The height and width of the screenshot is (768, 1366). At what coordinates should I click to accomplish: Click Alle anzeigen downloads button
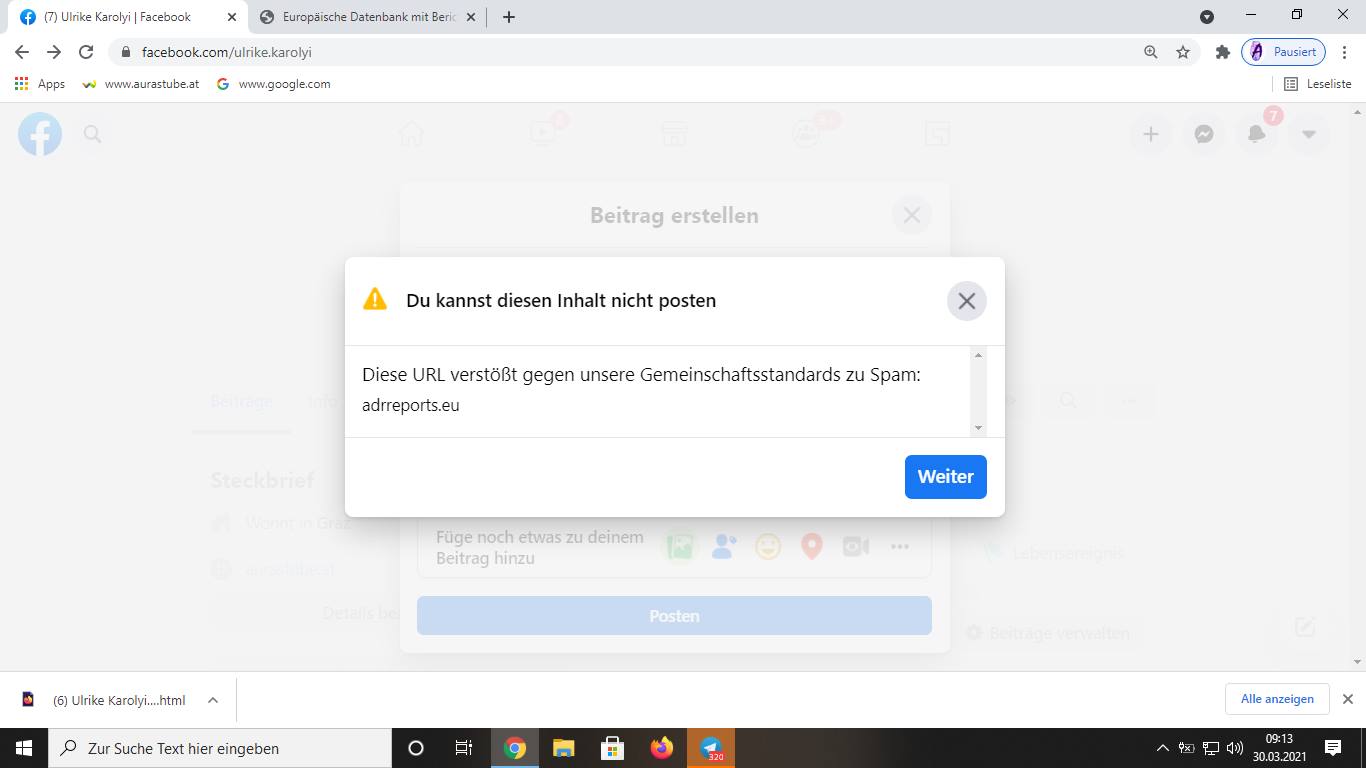pos(1276,699)
